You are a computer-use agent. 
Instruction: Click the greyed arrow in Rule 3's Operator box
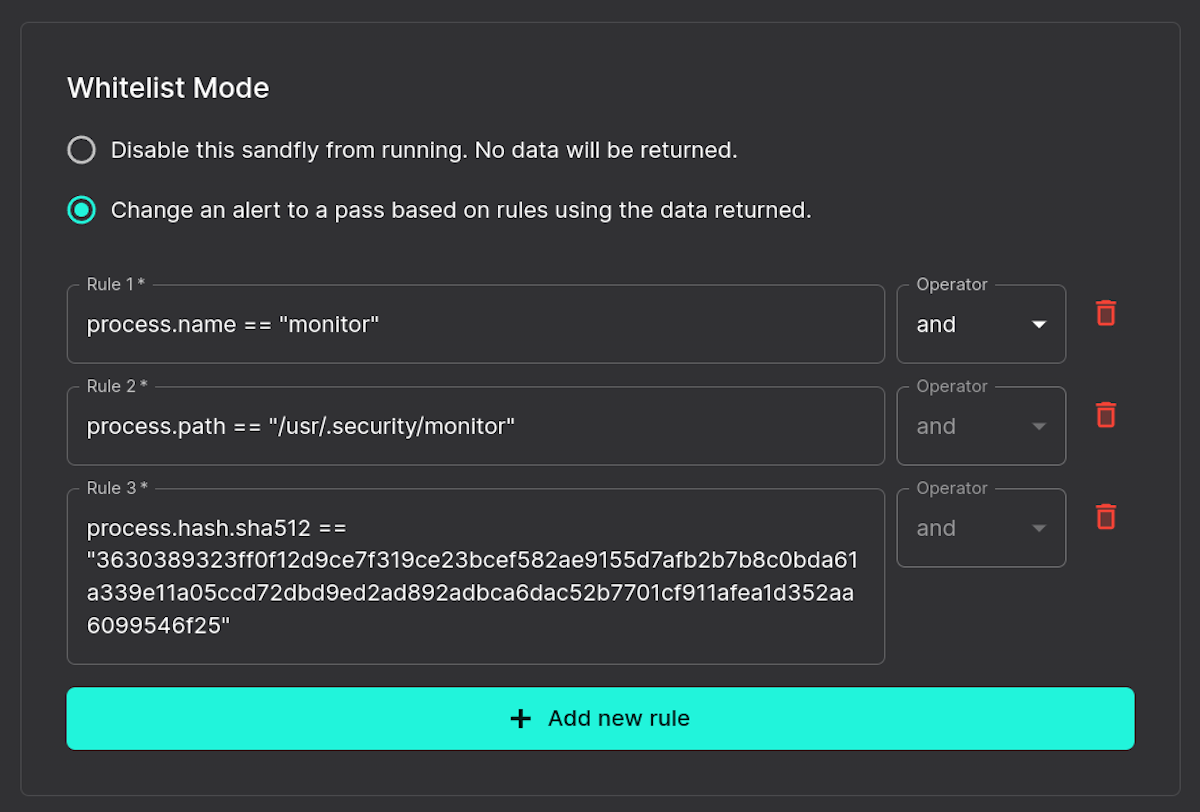point(1039,529)
